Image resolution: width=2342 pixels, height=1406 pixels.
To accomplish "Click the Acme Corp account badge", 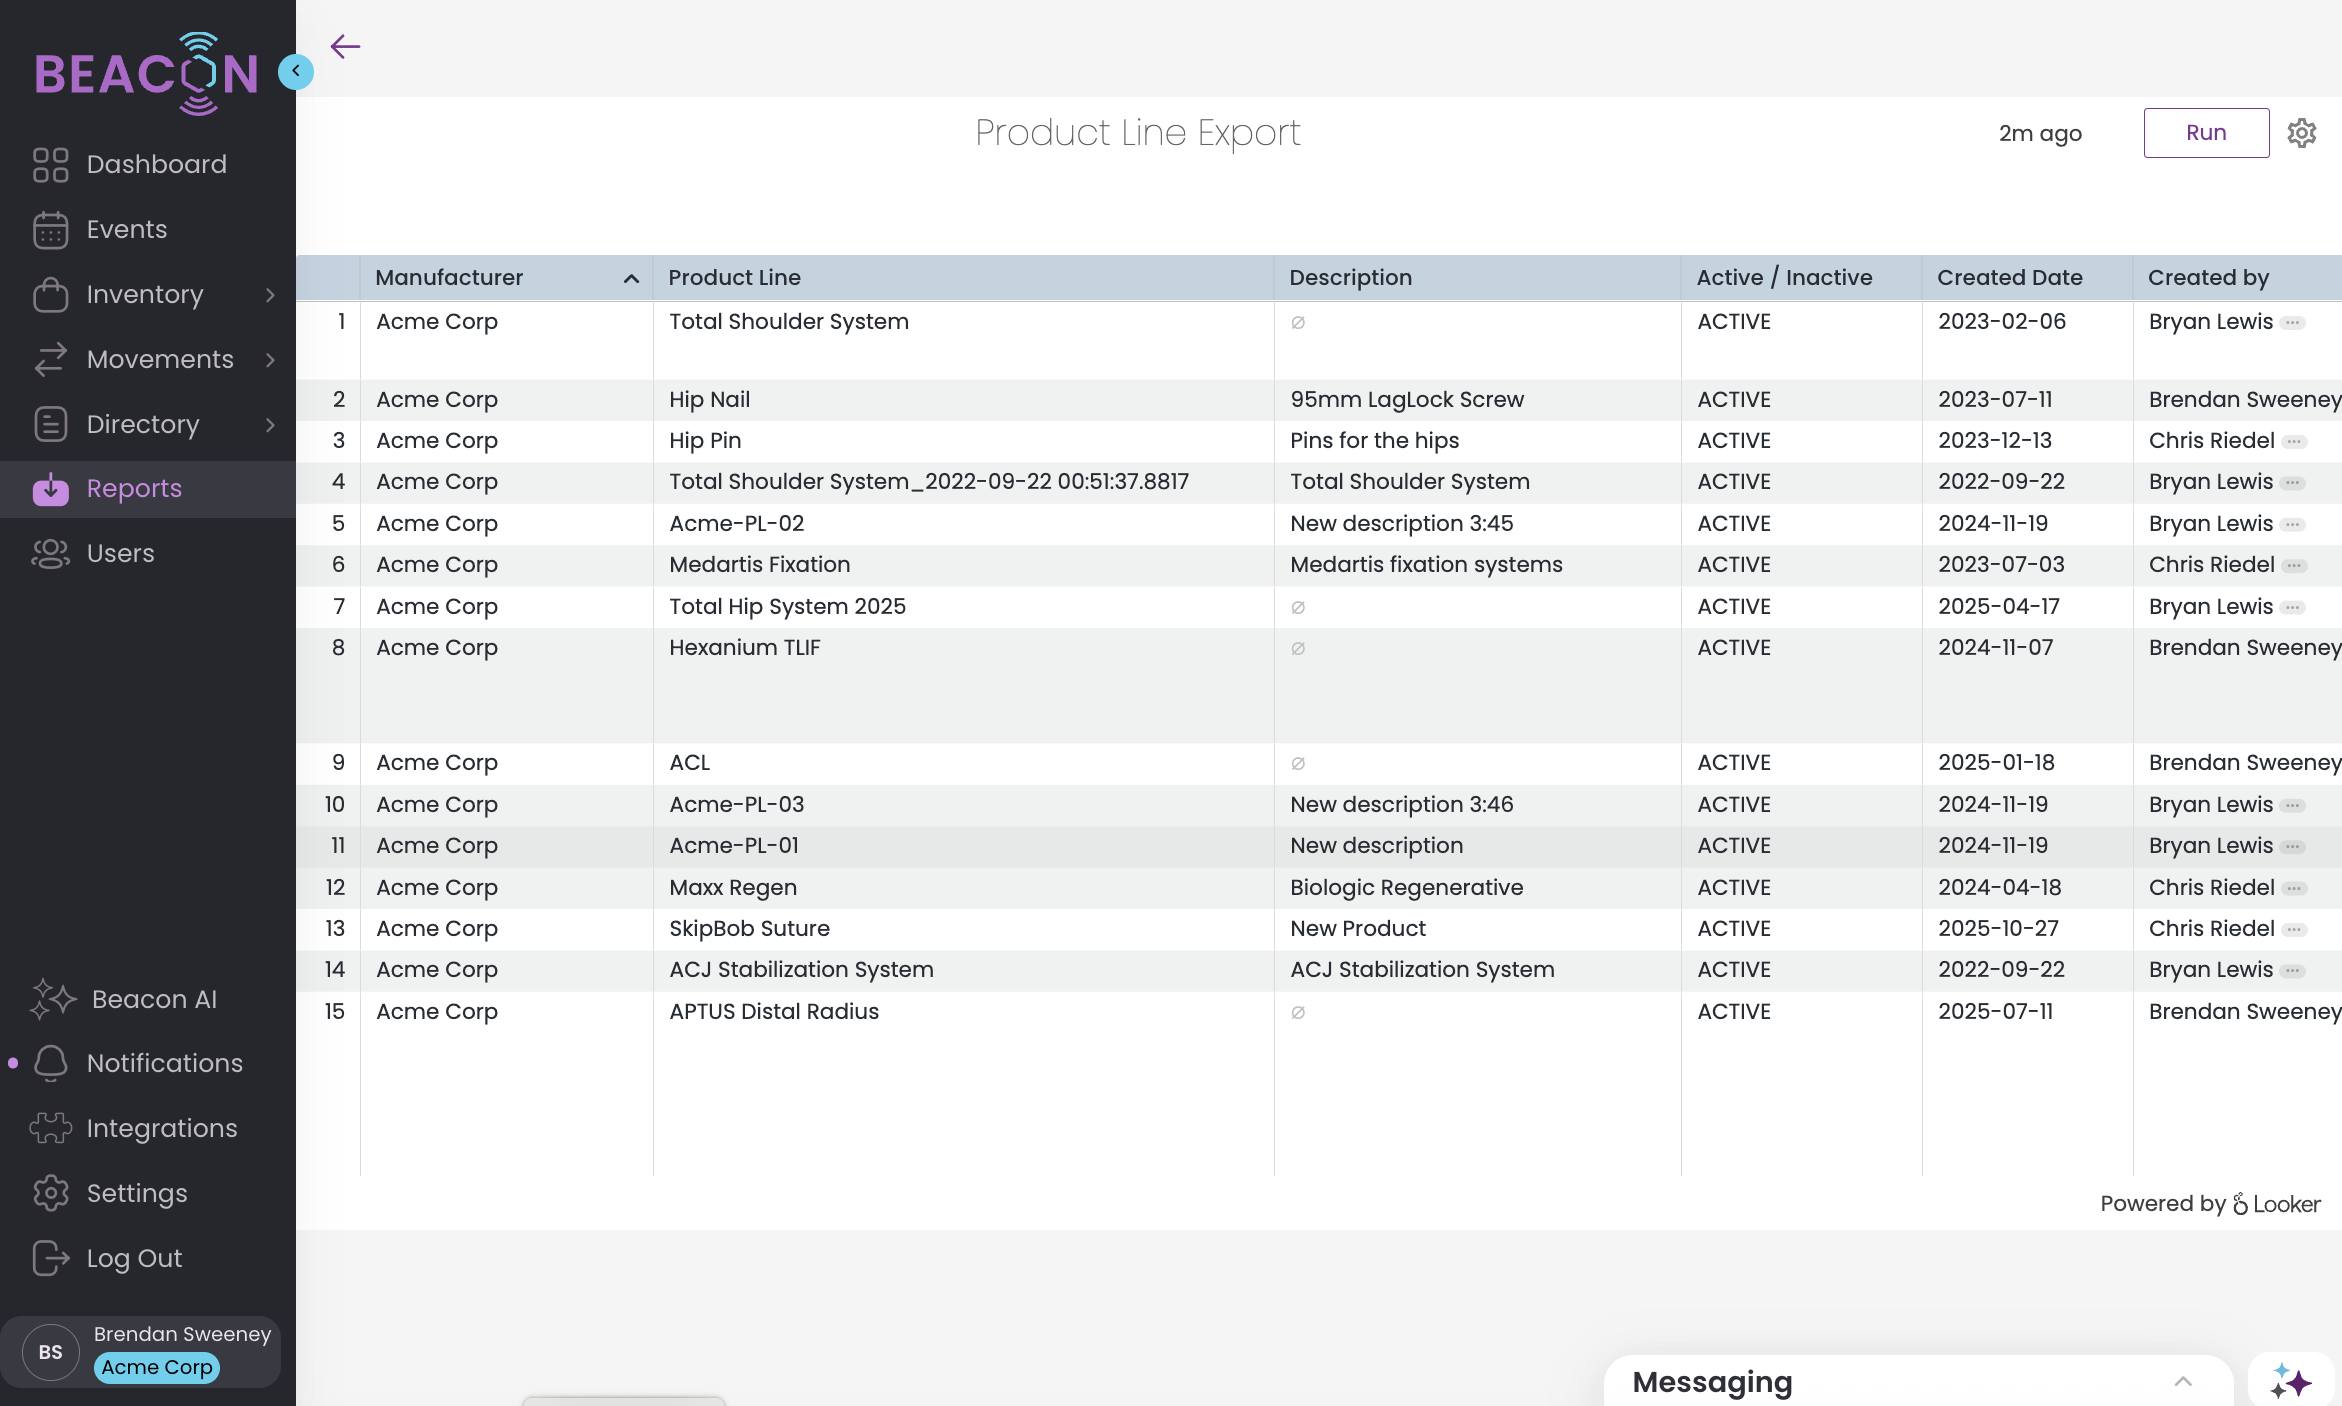I will [x=157, y=1367].
